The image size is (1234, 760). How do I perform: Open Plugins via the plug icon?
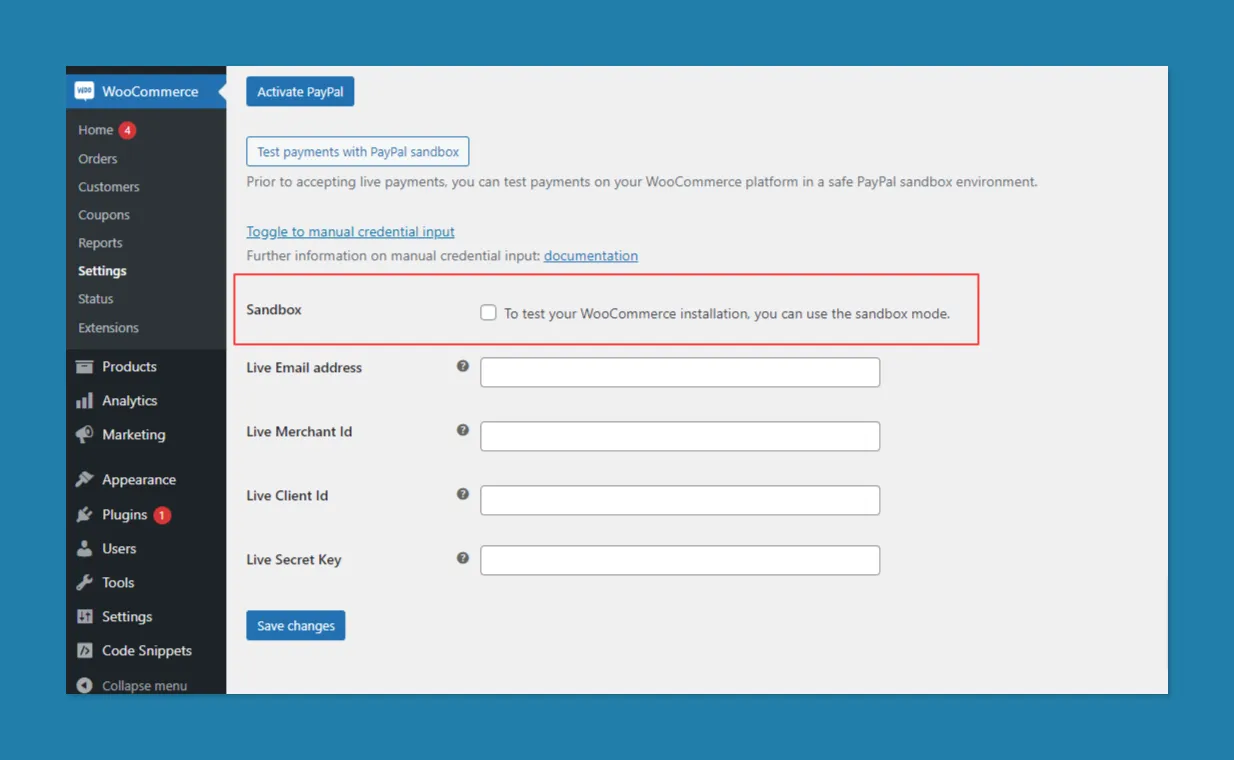[85, 515]
